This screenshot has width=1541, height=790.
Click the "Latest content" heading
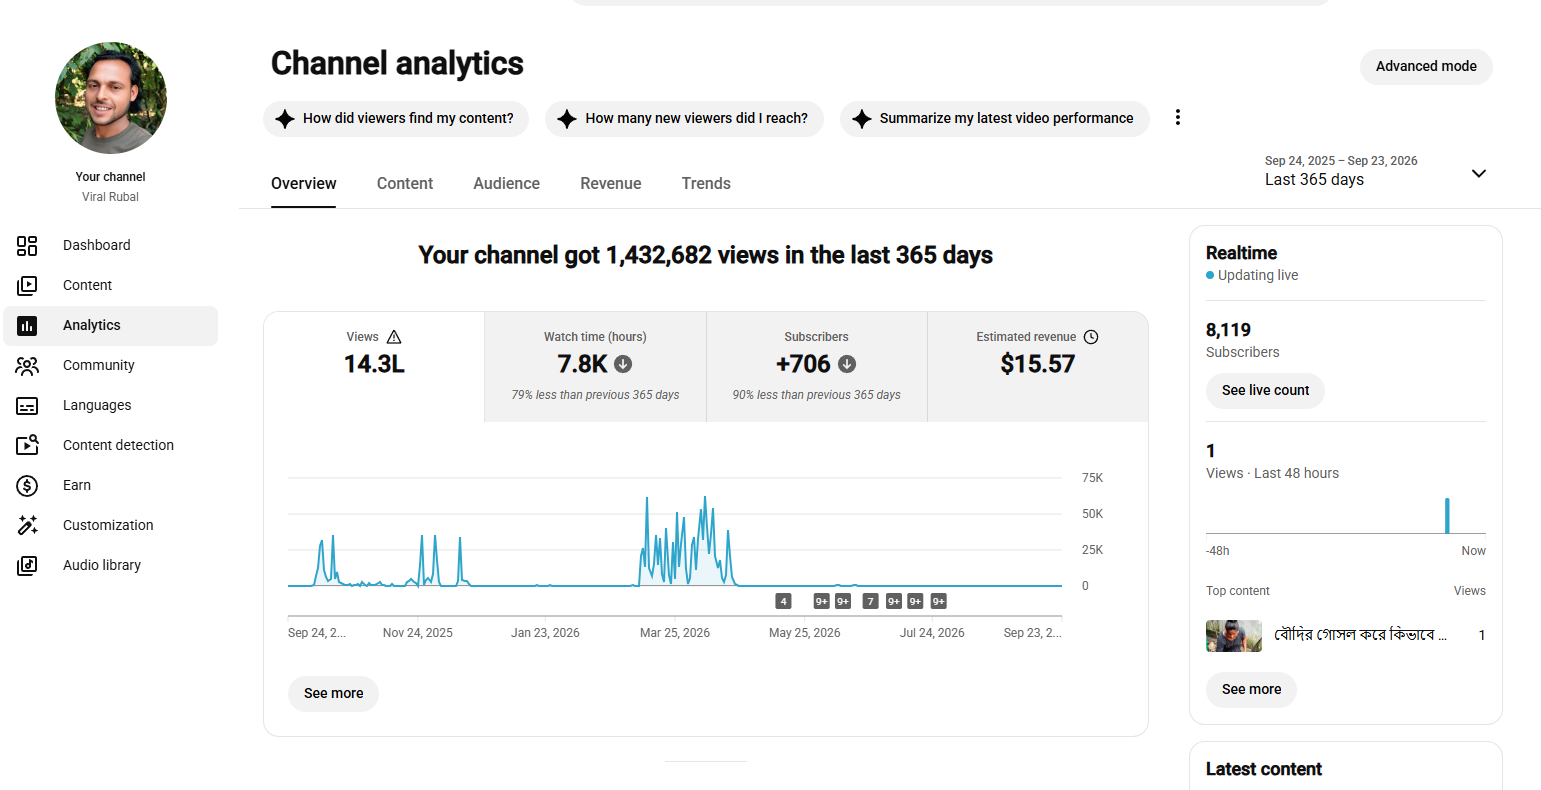[x=1264, y=769]
